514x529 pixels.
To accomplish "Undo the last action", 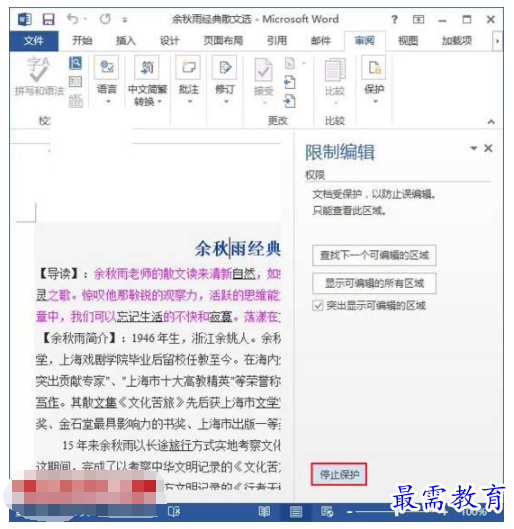I will coord(73,19).
